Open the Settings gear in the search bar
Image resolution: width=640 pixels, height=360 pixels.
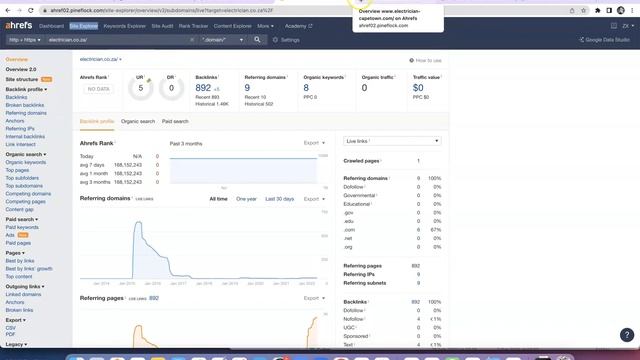click(286, 40)
